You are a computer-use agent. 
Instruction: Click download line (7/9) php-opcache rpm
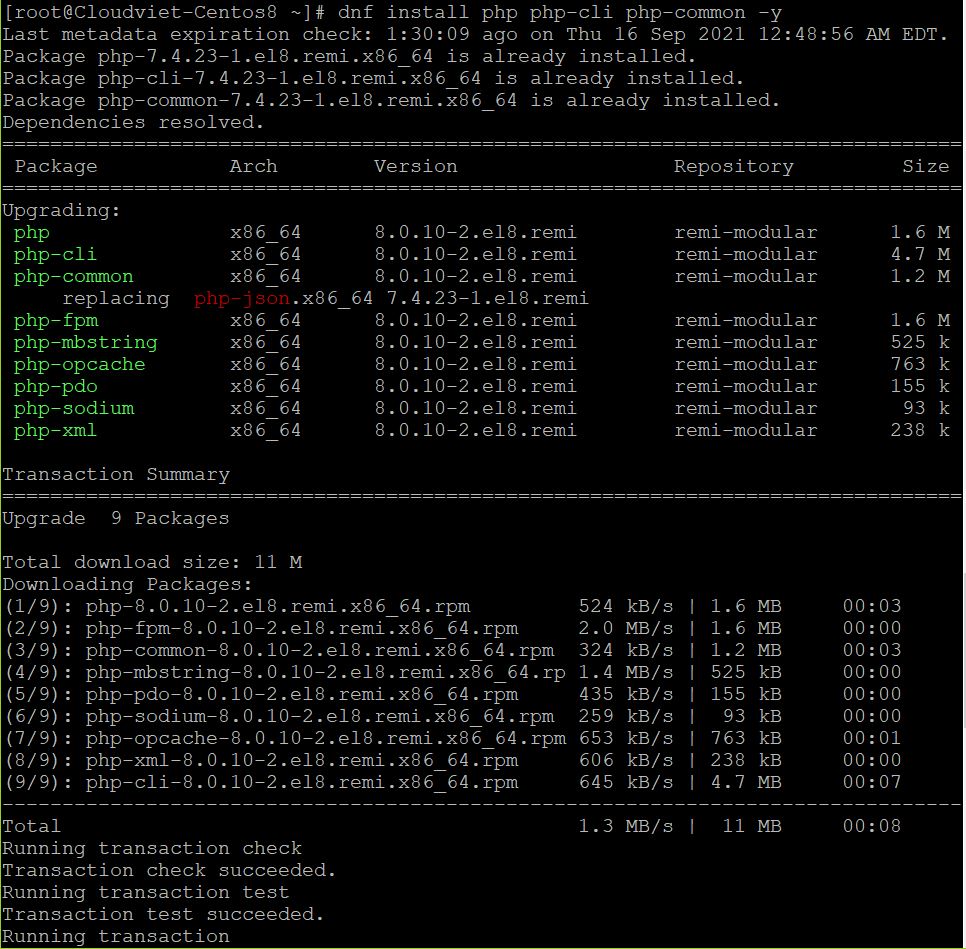(453, 739)
